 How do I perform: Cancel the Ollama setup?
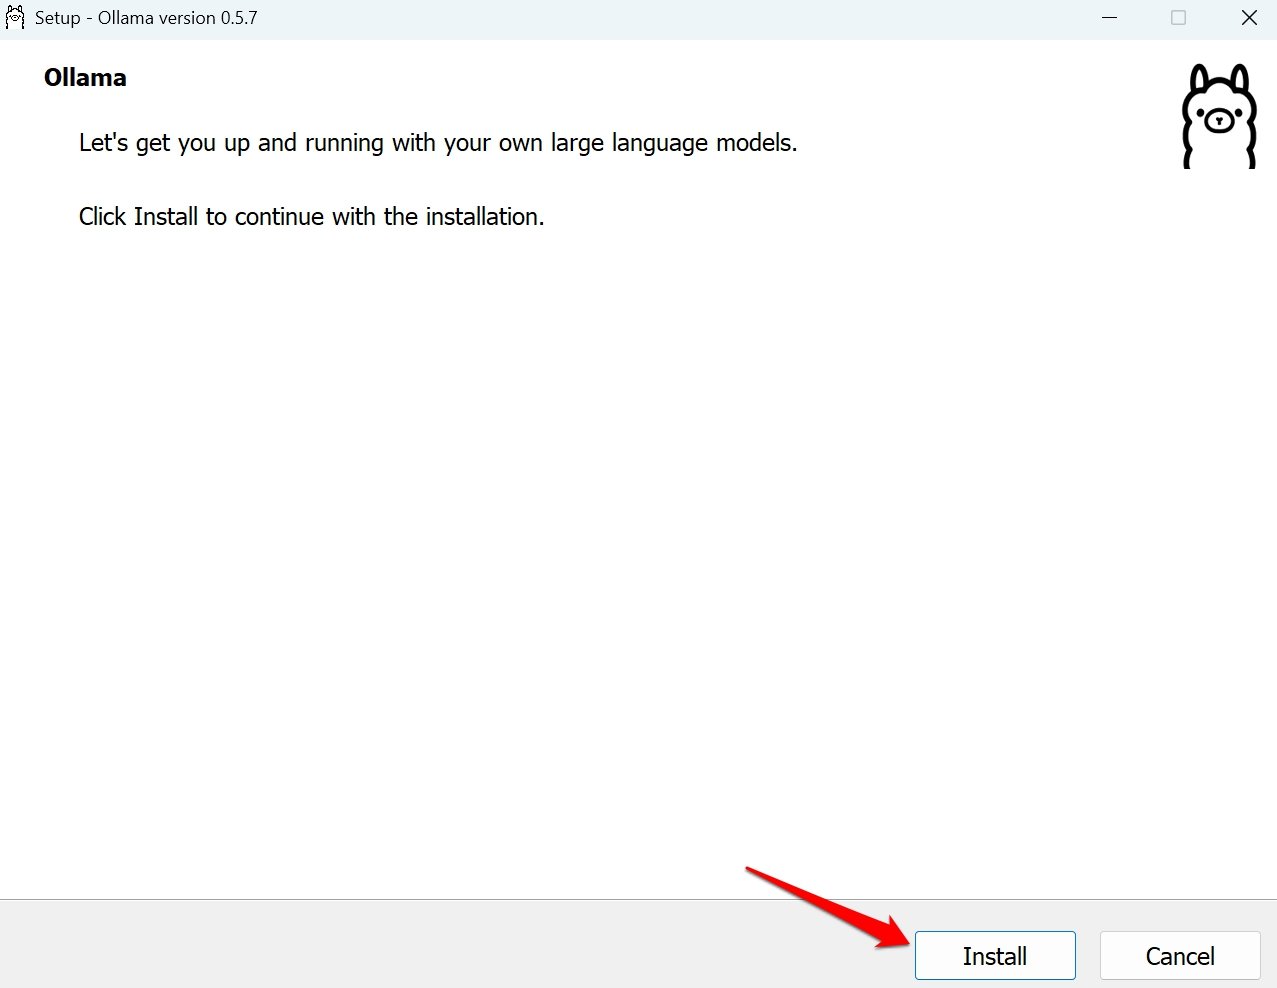click(x=1180, y=956)
